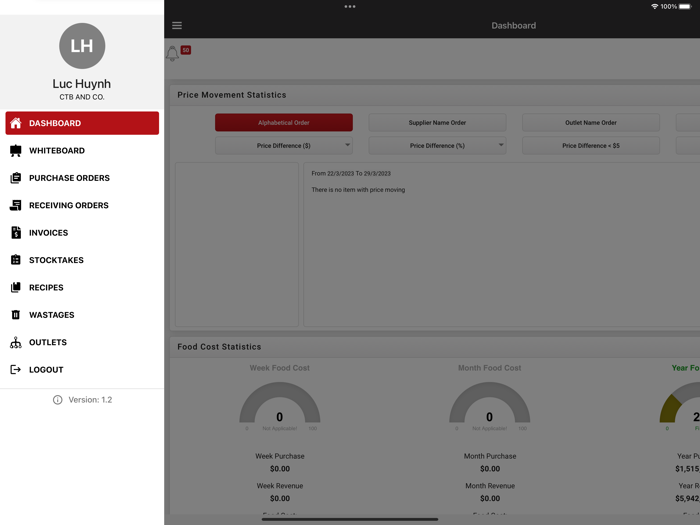Screen dimensions: 700x525
Task: Click the Food Cost Statistics header
Action: [x=219, y=347]
